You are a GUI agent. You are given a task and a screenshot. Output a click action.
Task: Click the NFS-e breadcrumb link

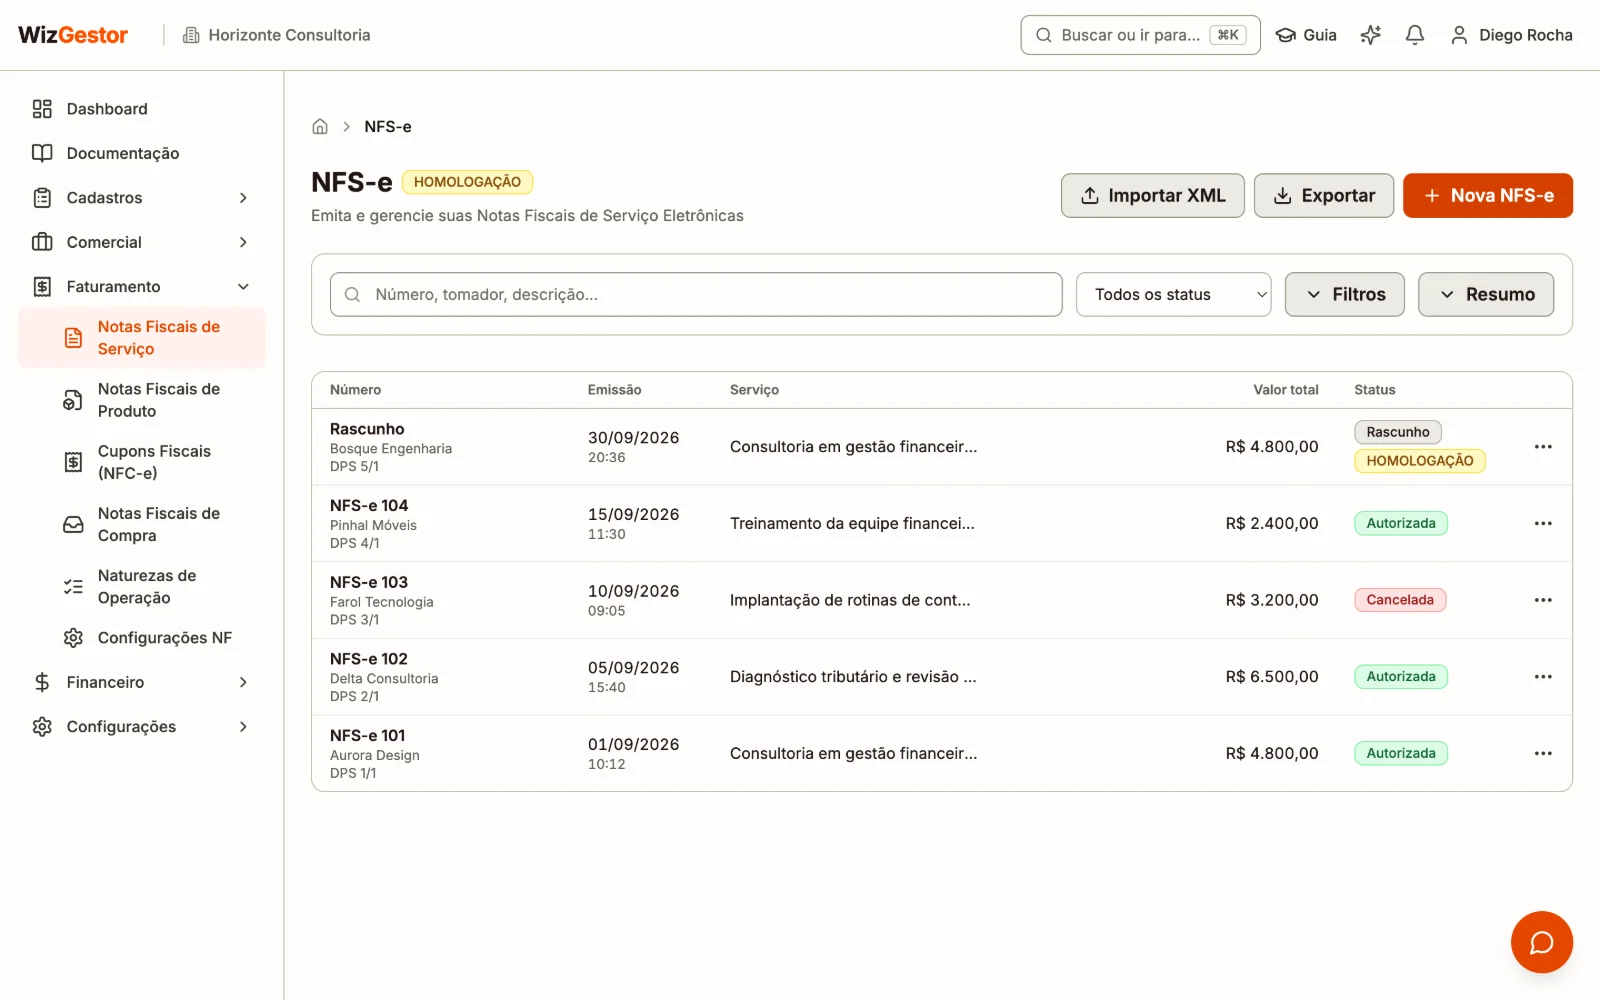click(x=388, y=127)
